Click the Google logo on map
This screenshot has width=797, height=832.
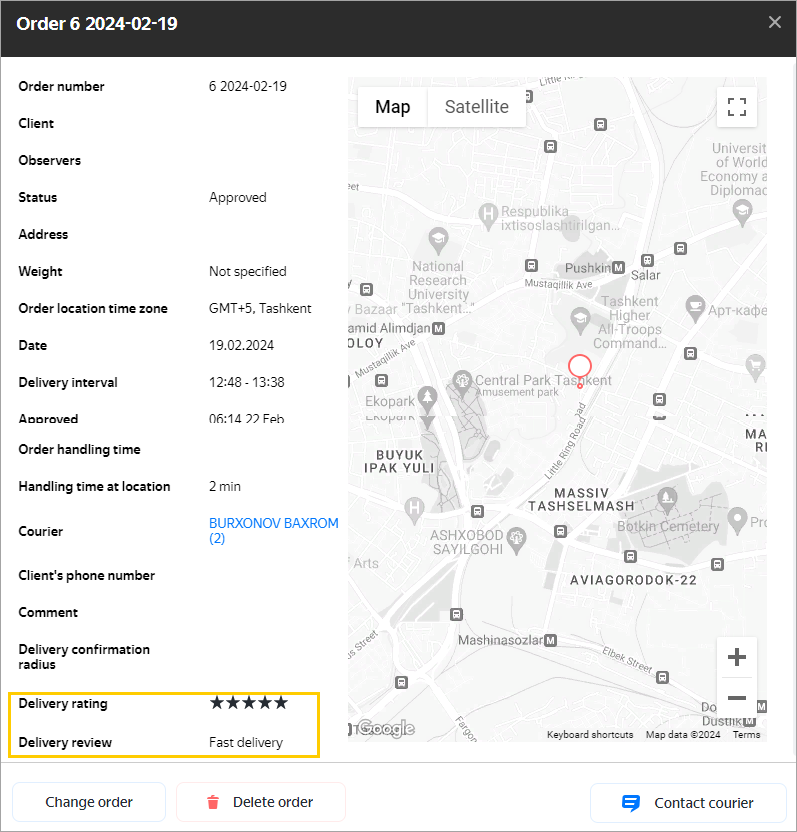click(x=385, y=728)
